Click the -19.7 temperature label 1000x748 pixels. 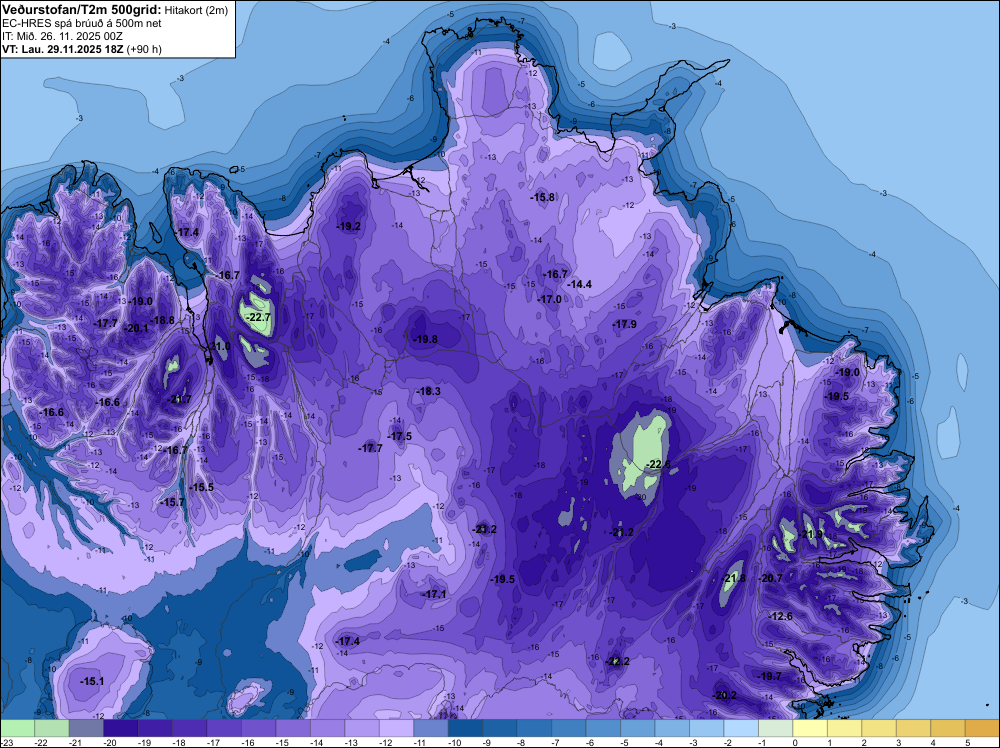coord(769,676)
